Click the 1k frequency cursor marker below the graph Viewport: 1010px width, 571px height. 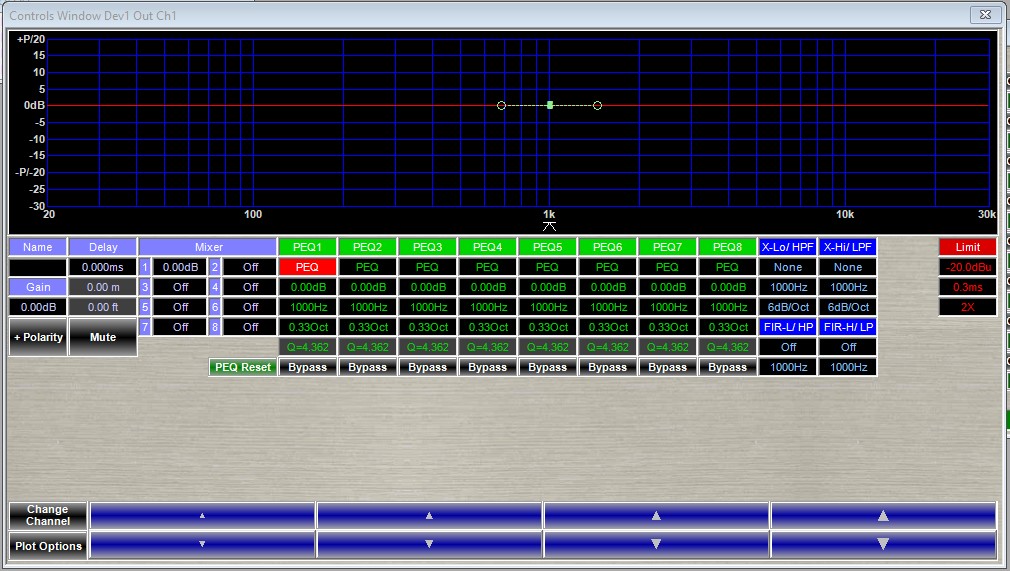[x=548, y=226]
